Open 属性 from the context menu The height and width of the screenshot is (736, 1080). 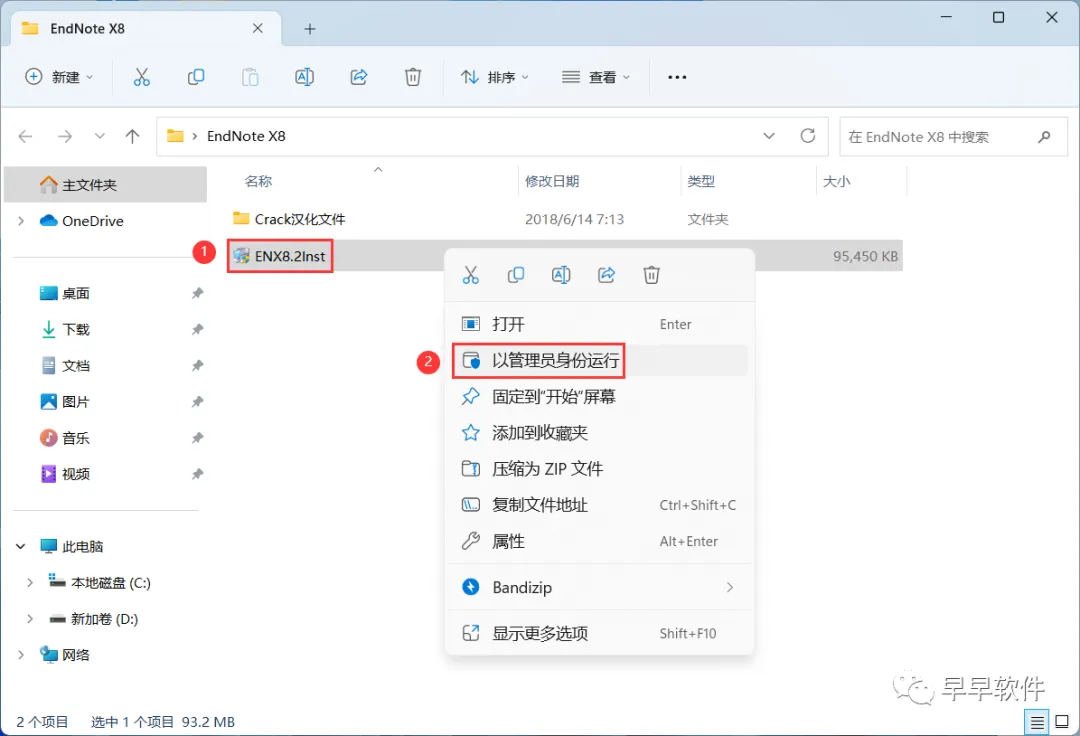tap(599, 541)
